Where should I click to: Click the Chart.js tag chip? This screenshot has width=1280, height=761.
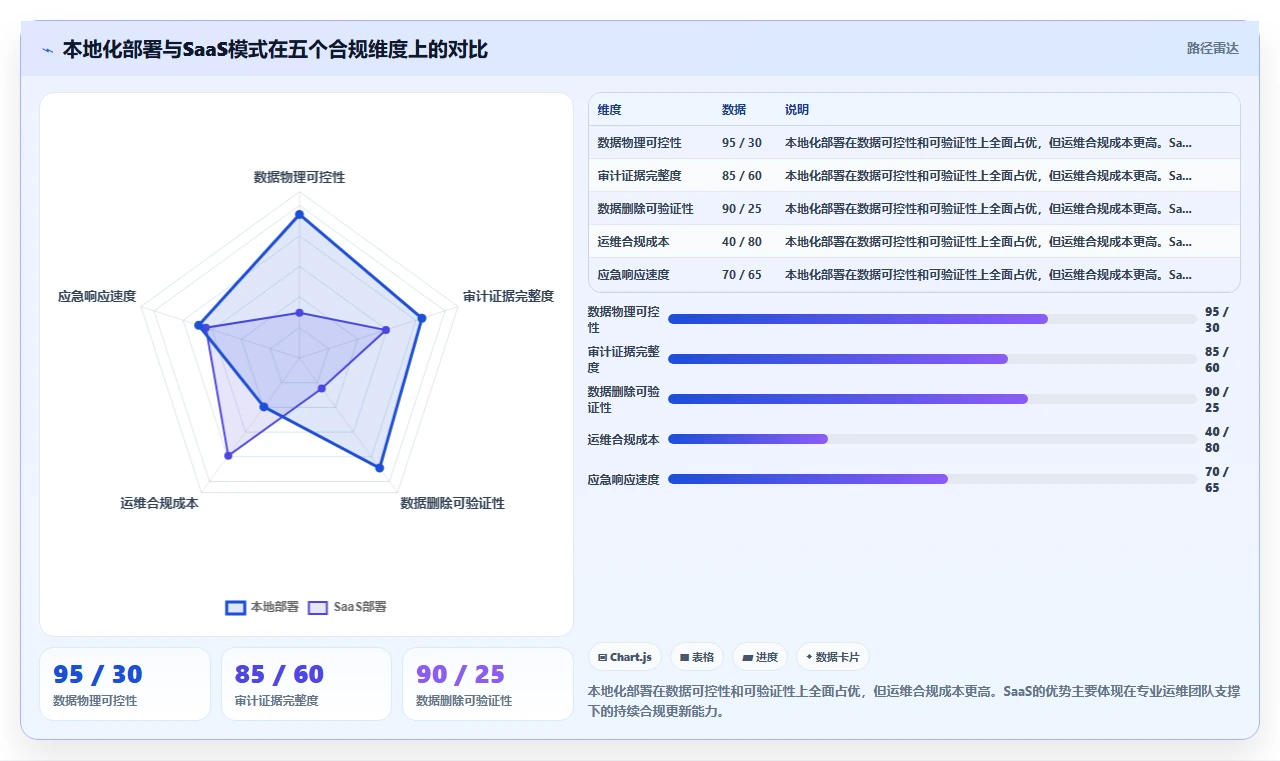point(625,657)
